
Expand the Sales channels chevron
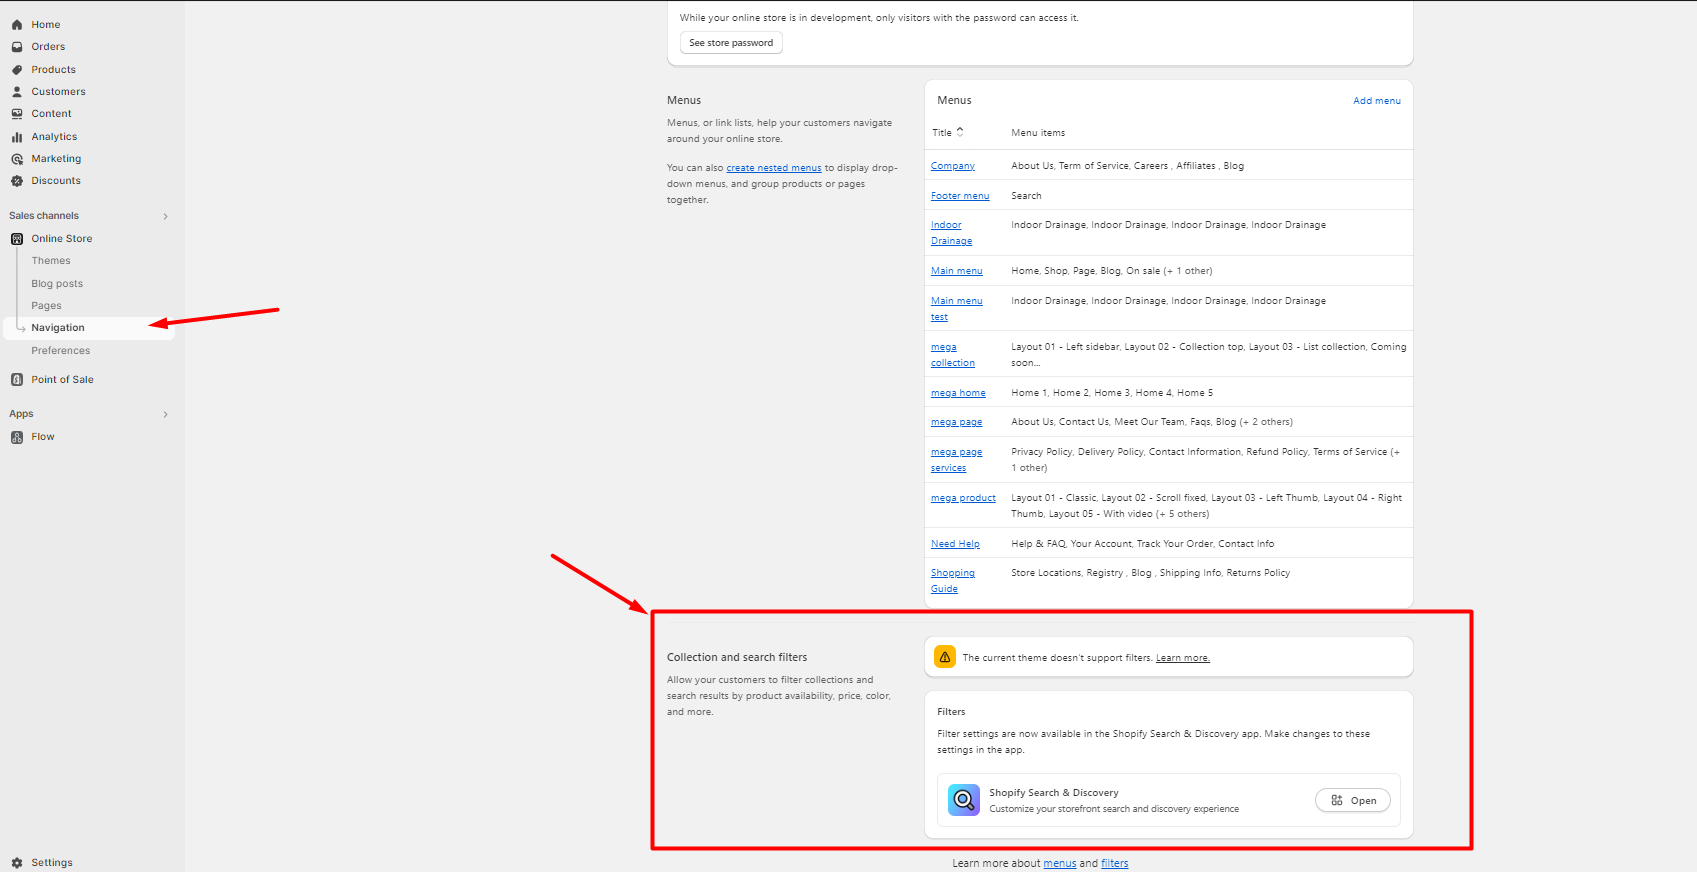(x=166, y=216)
